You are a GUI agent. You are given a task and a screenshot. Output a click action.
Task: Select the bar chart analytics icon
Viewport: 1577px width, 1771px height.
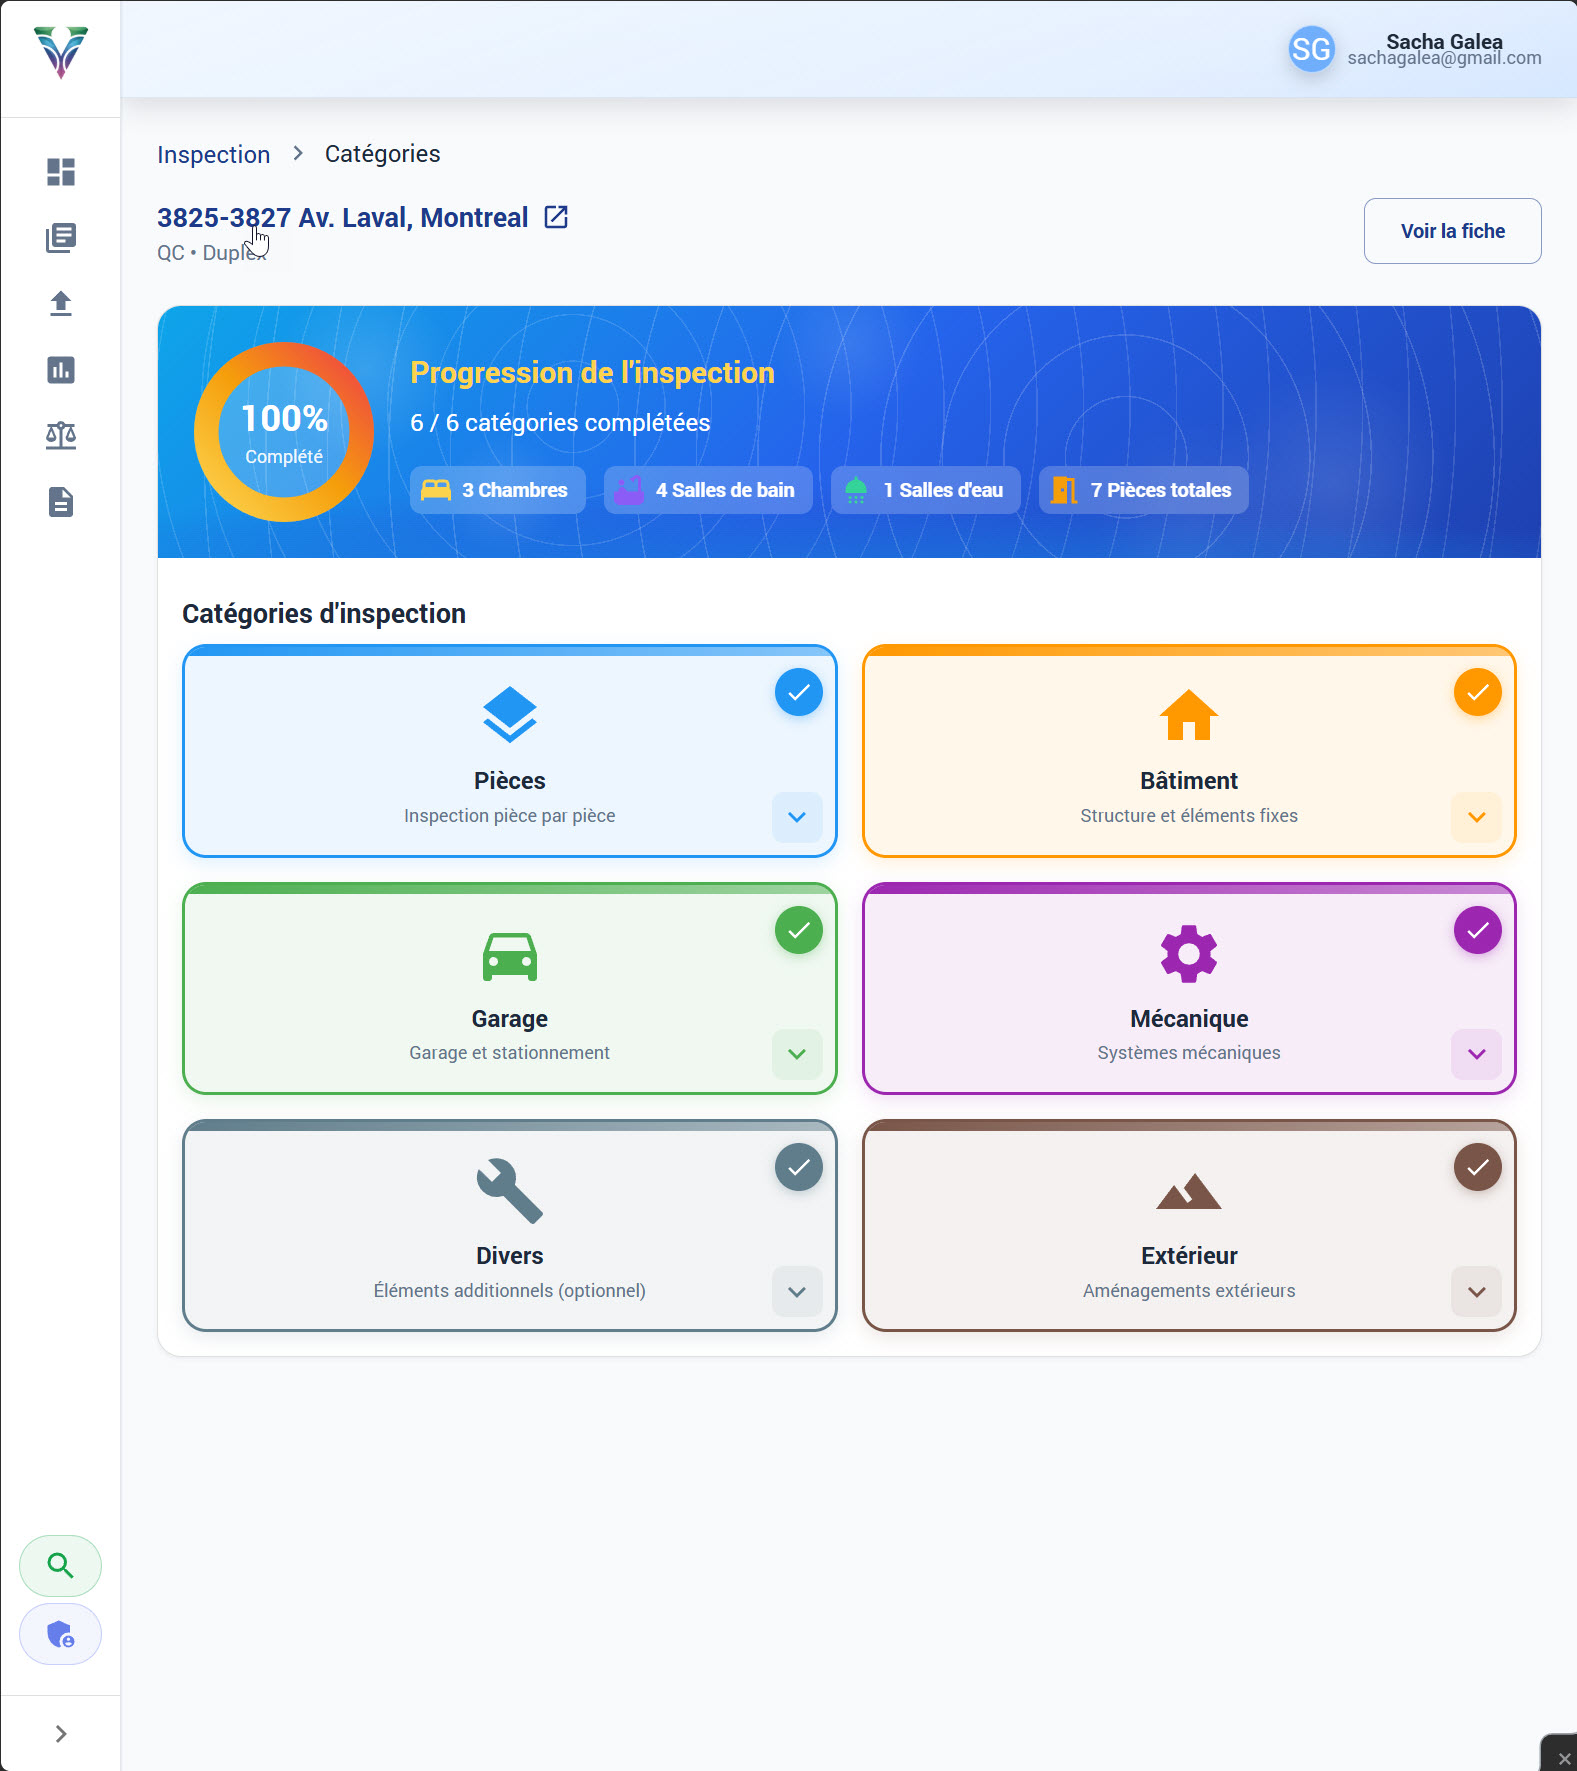pyautogui.click(x=61, y=370)
